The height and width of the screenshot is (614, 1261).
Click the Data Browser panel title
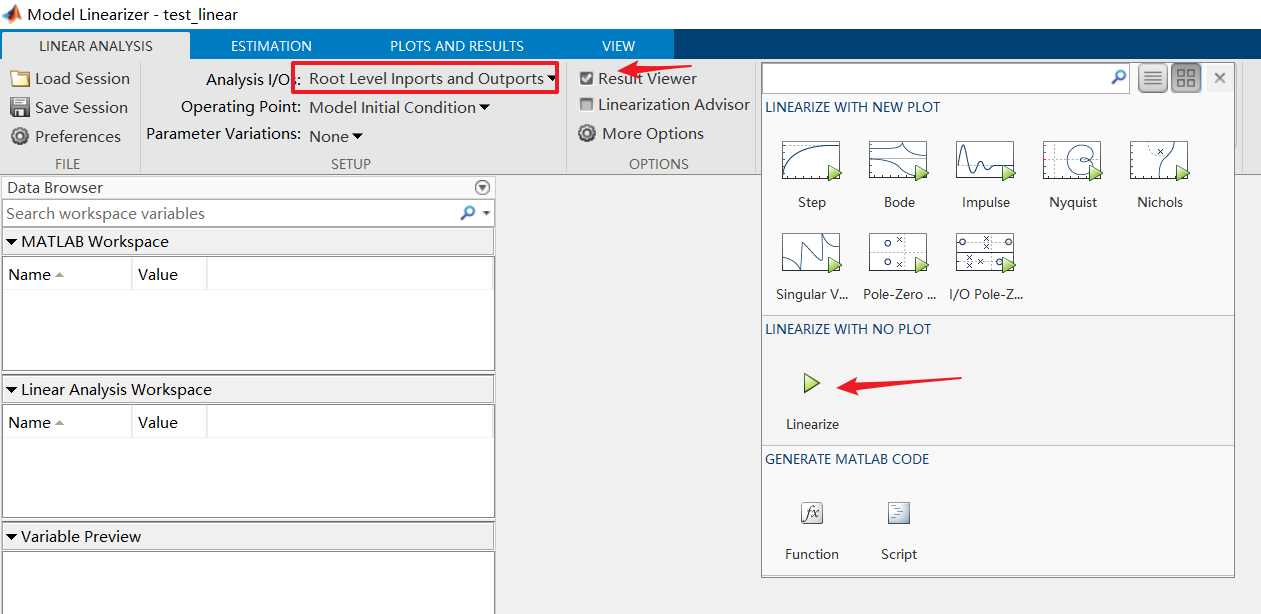point(55,188)
